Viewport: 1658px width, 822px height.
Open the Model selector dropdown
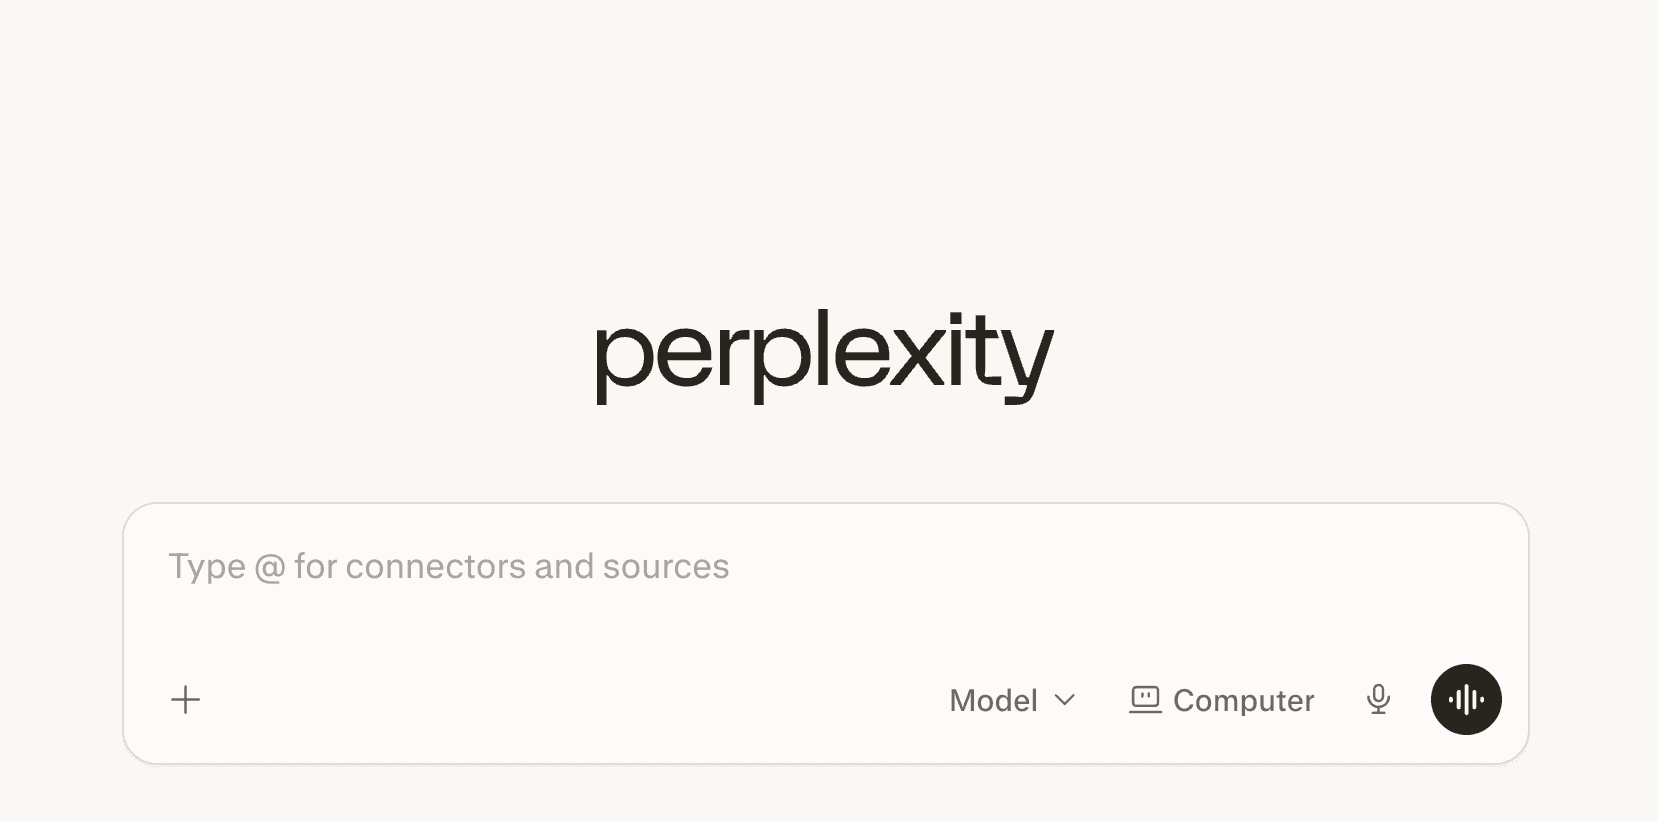(x=1012, y=700)
